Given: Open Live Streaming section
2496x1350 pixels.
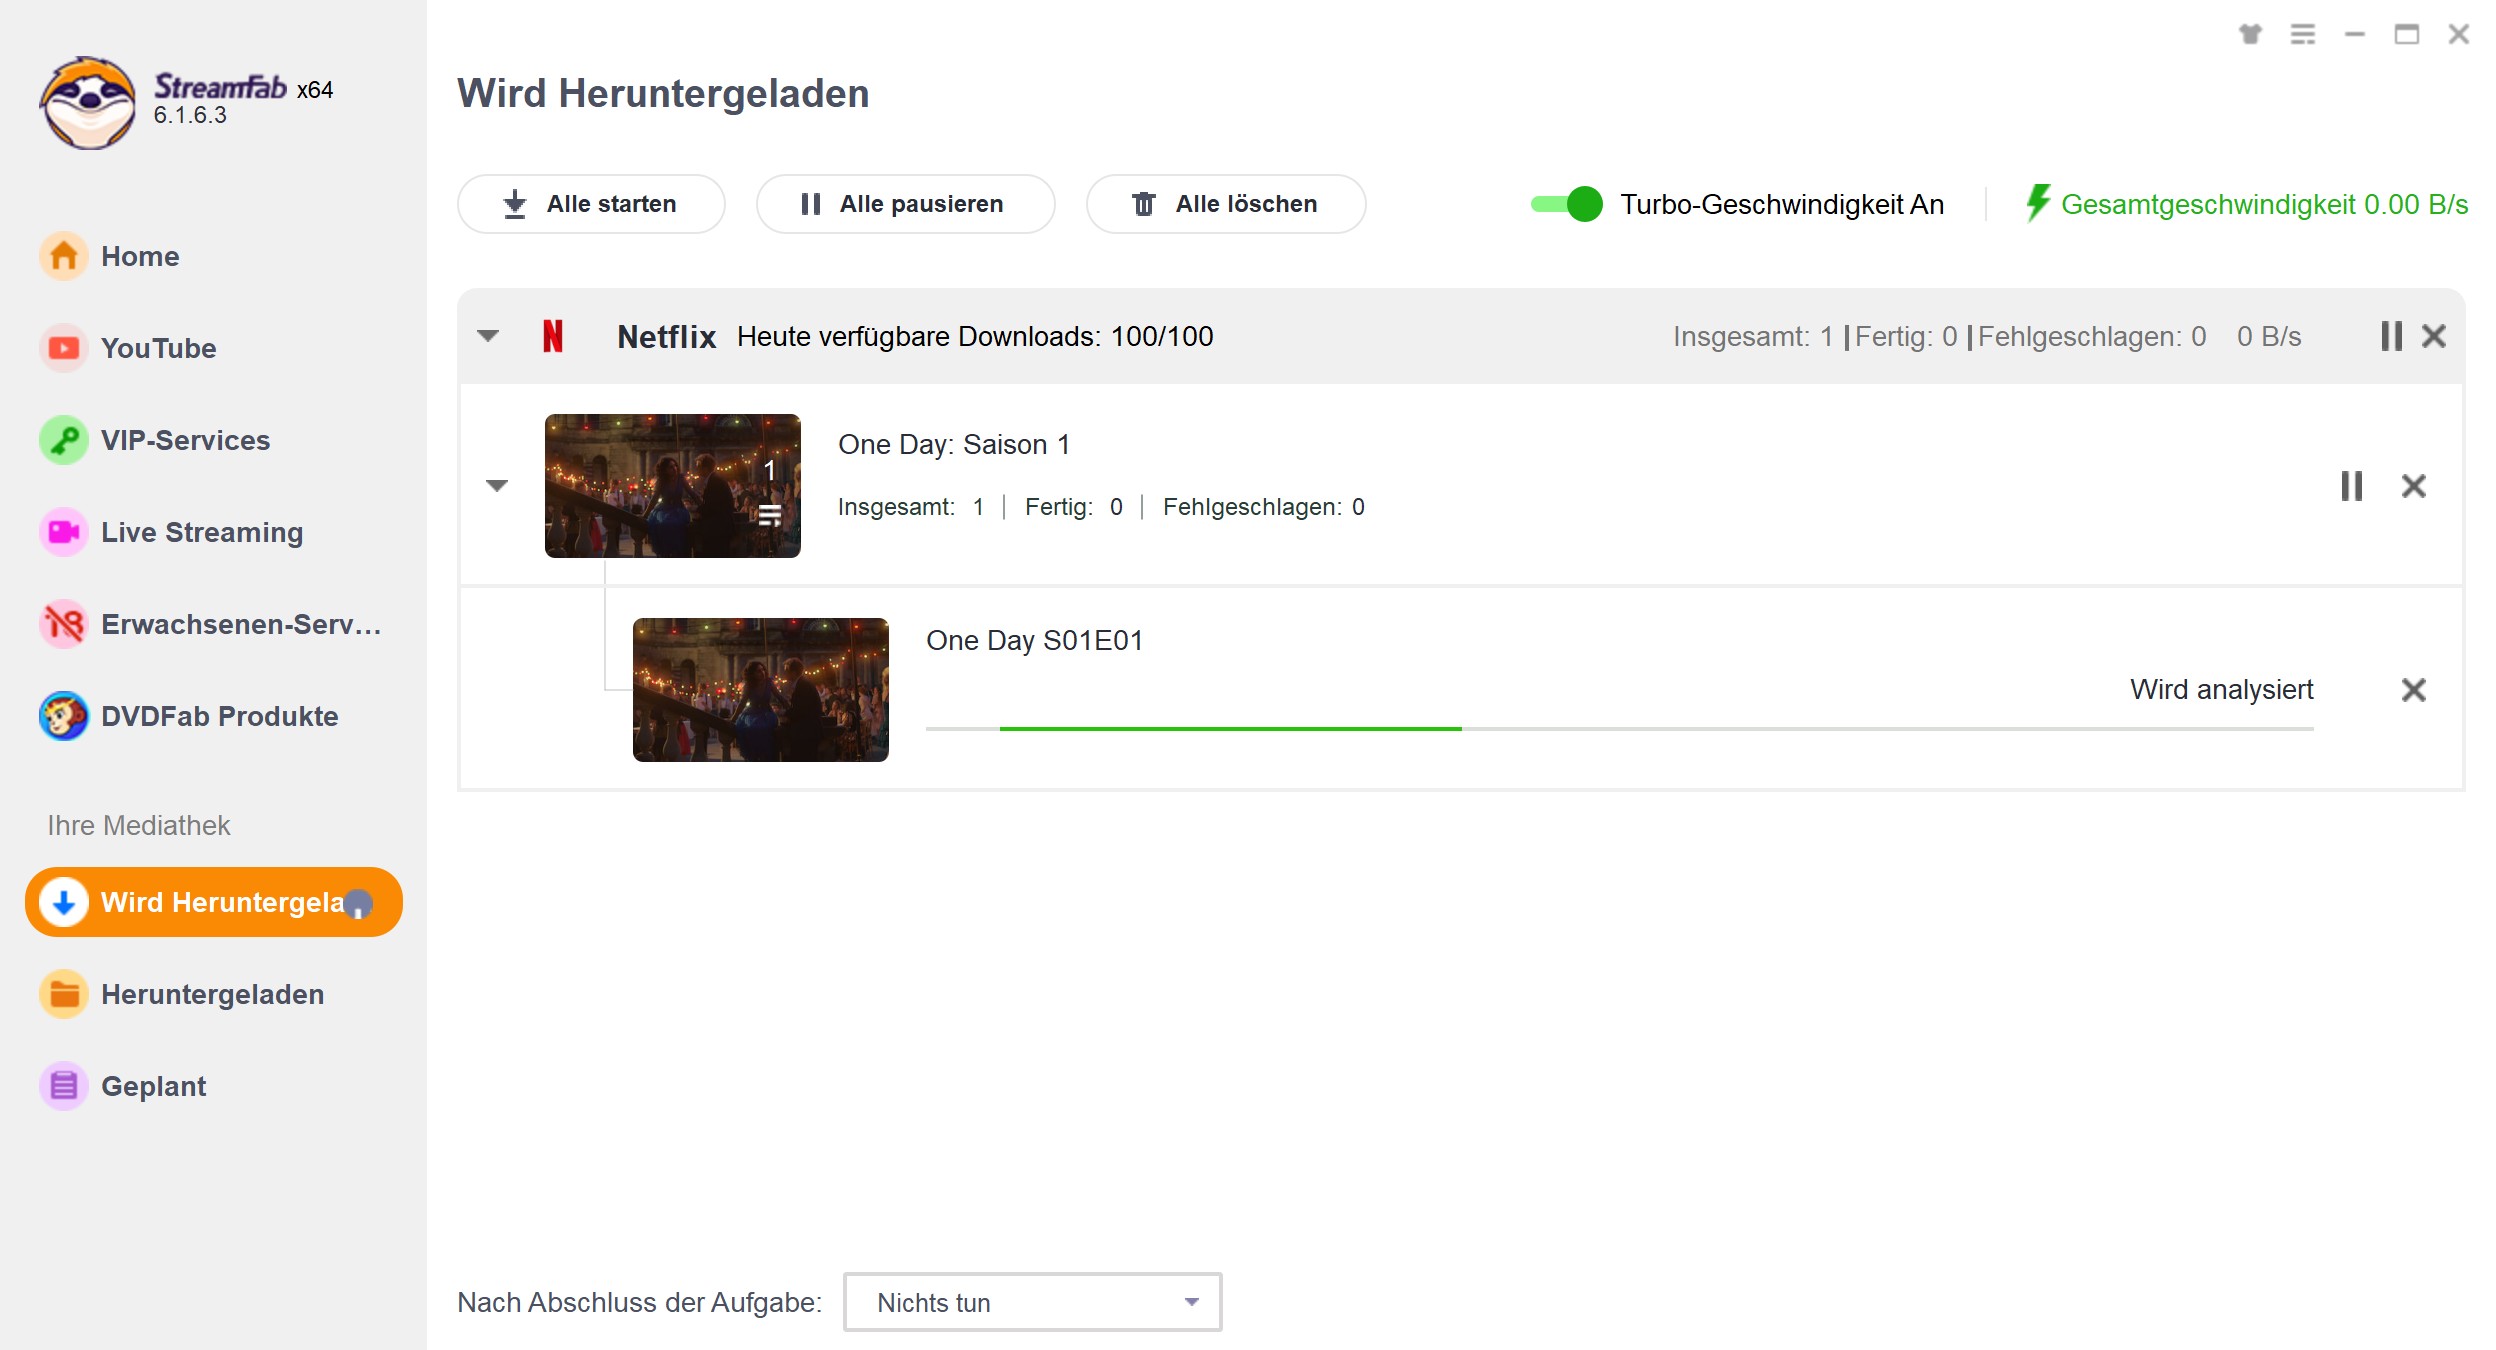Looking at the screenshot, I should (203, 532).
